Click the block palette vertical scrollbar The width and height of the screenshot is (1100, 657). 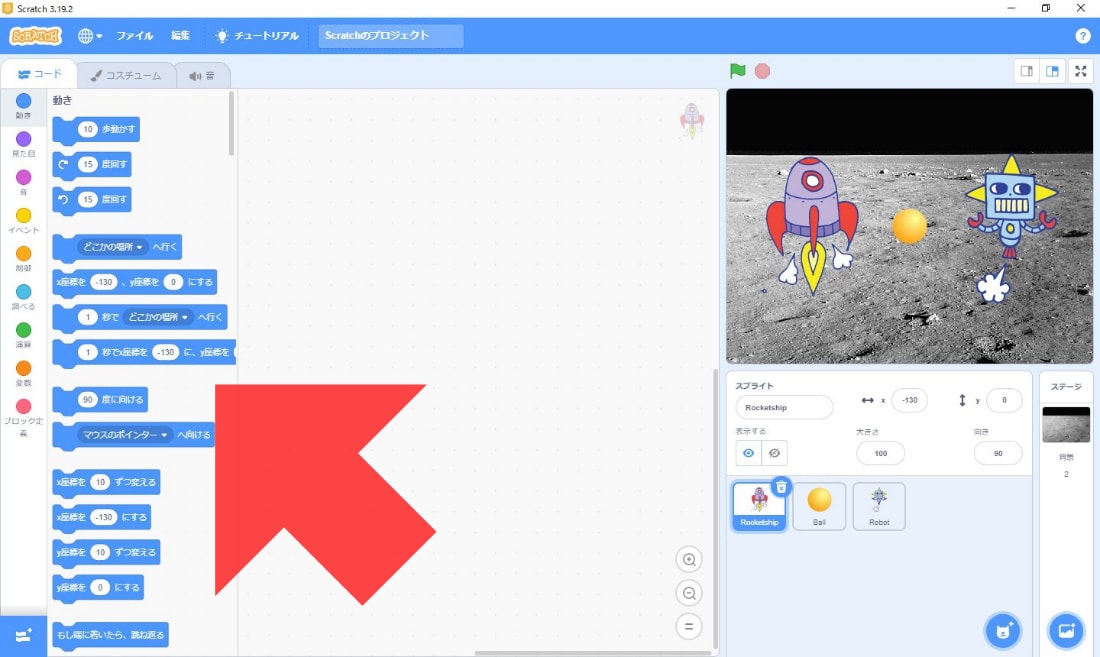[x=232, y=124]
